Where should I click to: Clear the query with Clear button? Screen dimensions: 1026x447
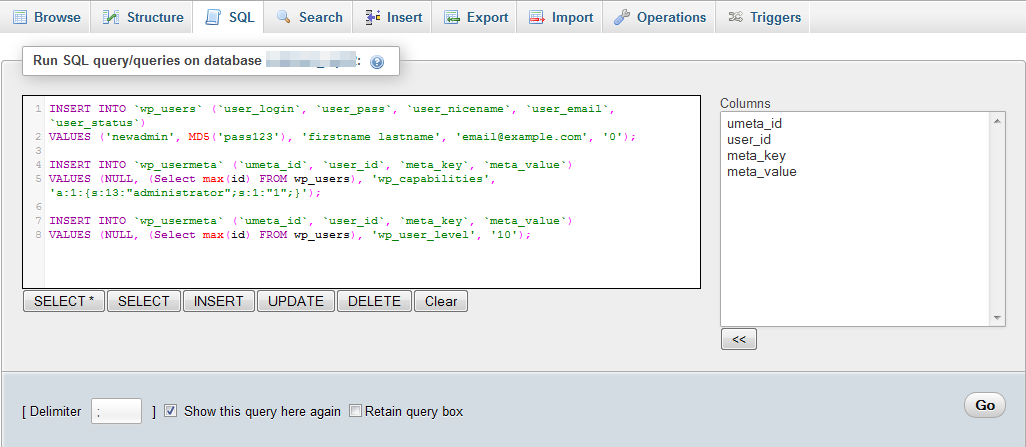pyautogui.click(x=441, y=301)
